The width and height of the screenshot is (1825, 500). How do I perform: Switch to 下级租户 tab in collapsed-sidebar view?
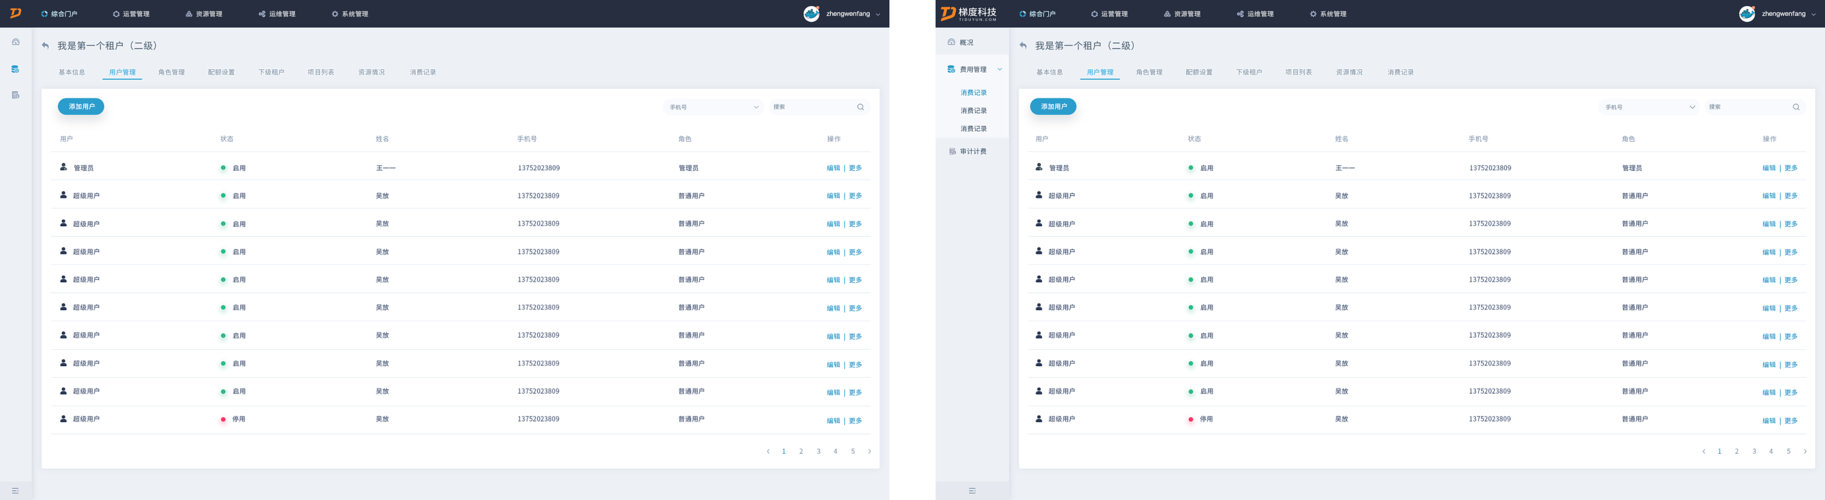pyautogui.click(x=271, y=72)
